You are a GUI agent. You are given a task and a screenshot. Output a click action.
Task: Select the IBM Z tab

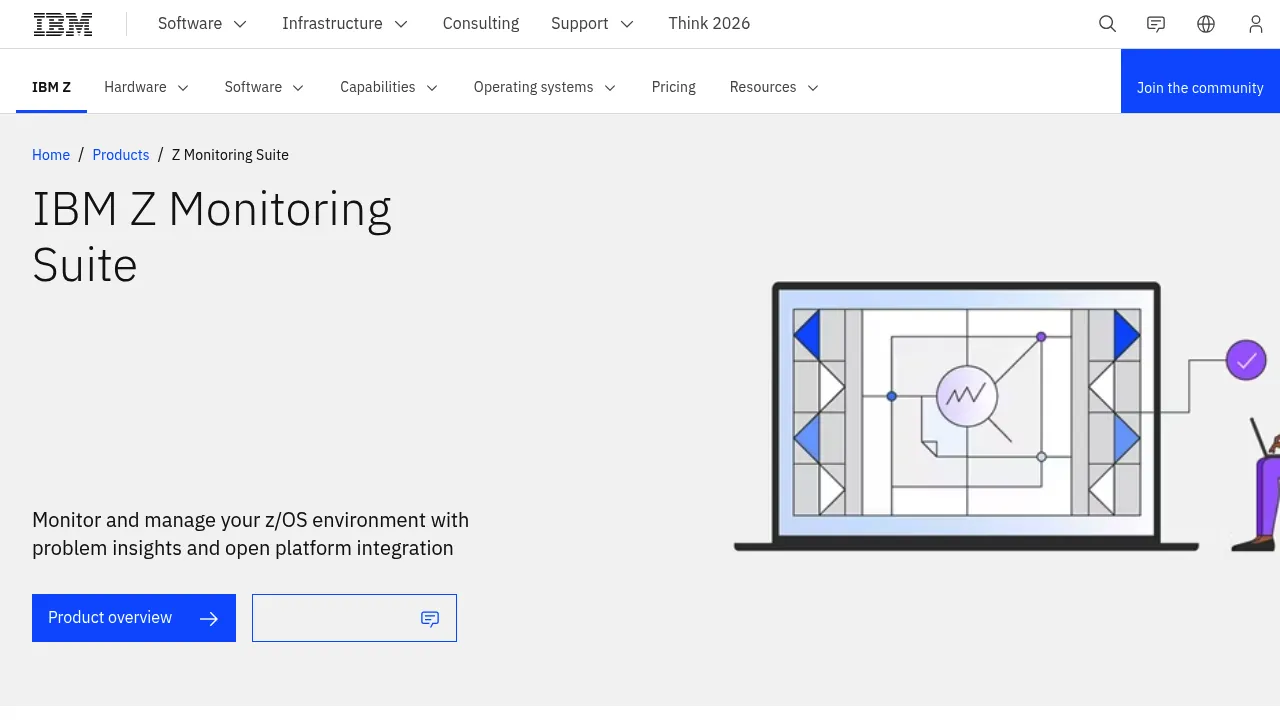[51, 87]
